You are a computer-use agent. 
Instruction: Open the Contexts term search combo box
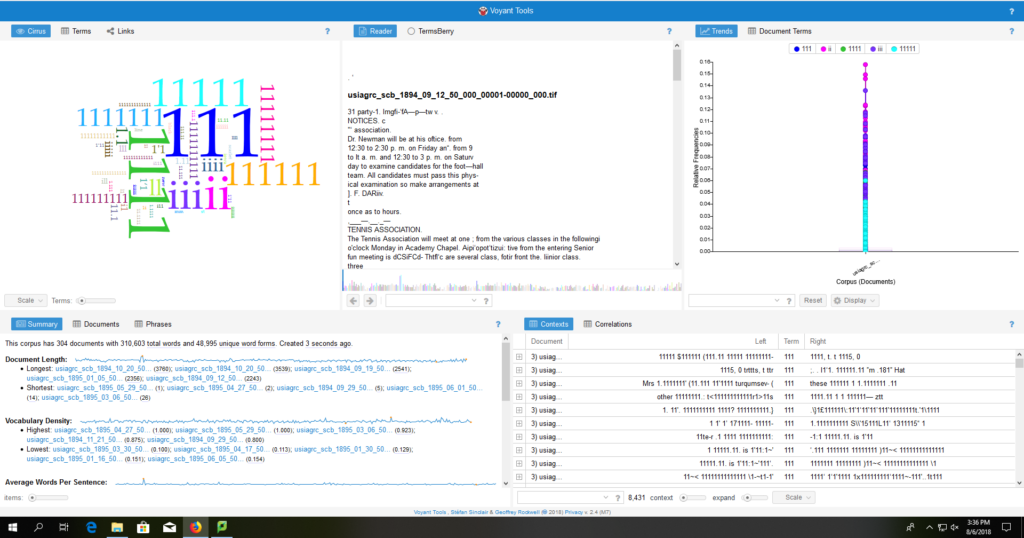pyautogui.click(x=564, y=498)
